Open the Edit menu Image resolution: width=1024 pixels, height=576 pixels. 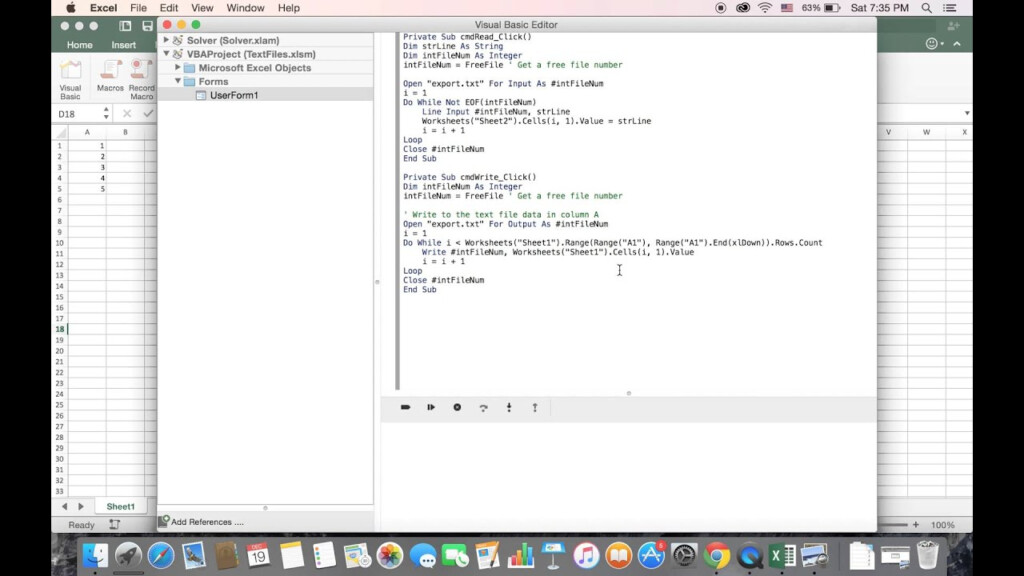(x=168, y=8)
